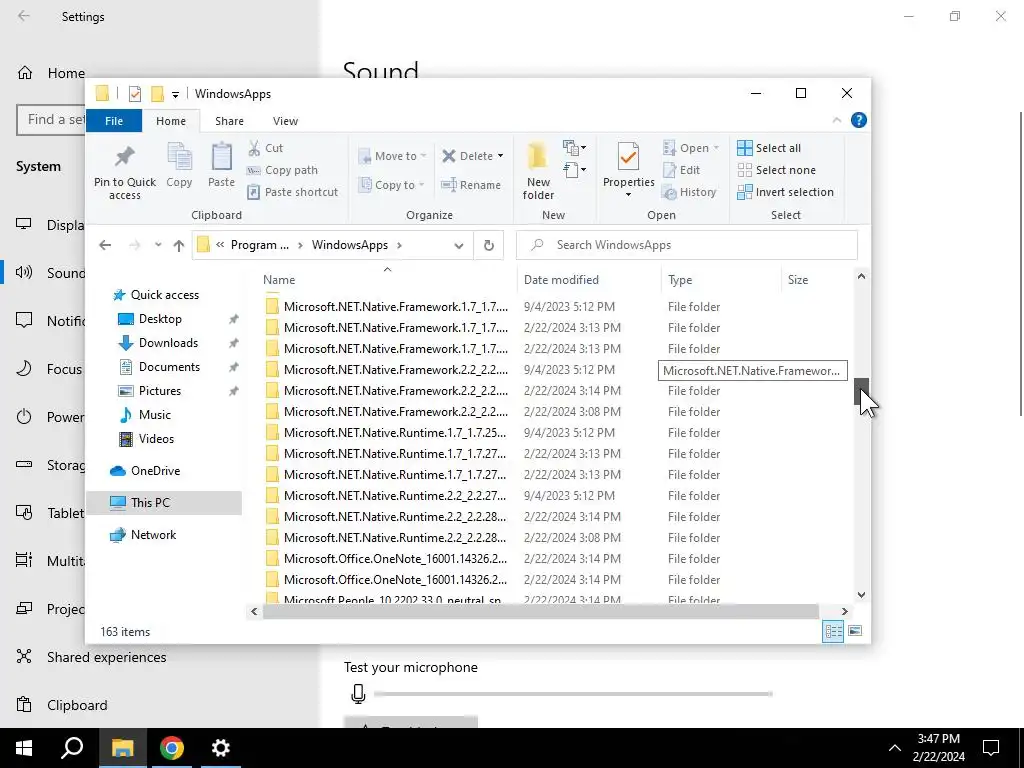Select Pictures in navigation pane
The image size is (1024, 768).
click(159, 391)
